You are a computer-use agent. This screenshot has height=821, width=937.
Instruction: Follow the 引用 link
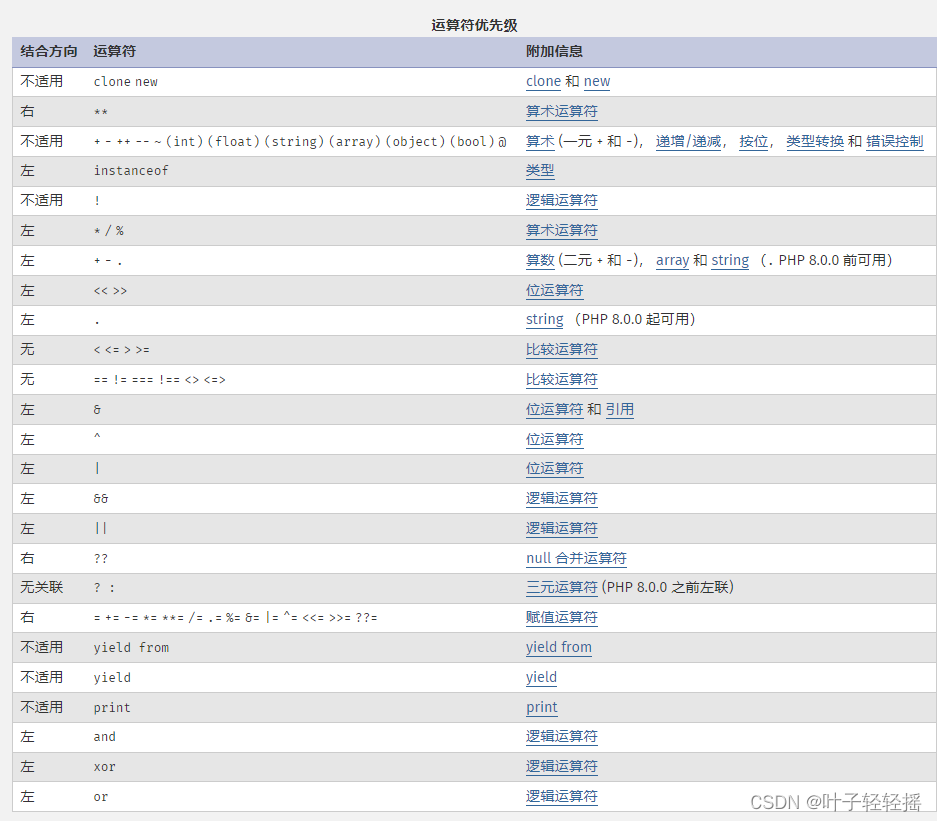pos(620,409)
